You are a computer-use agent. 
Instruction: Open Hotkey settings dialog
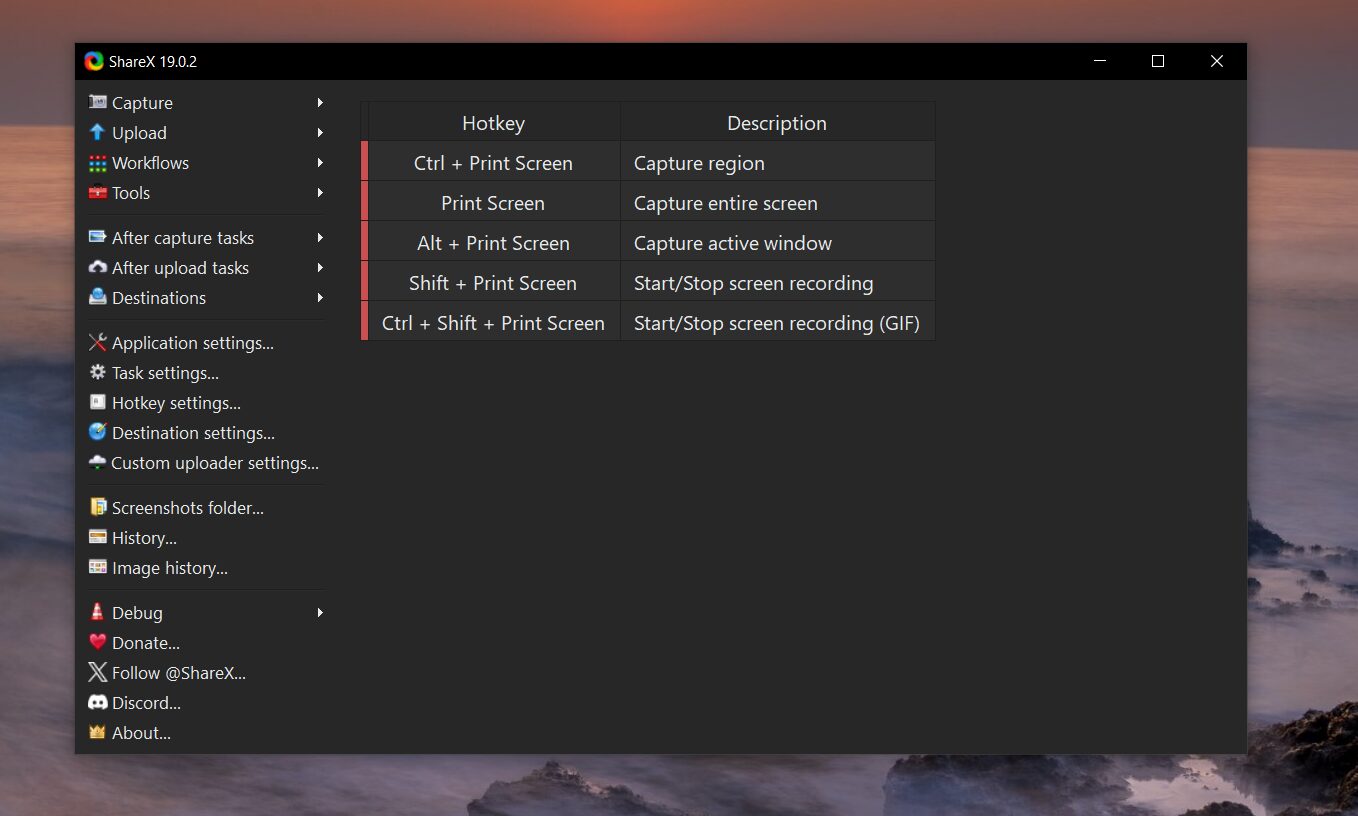[176, 403]
